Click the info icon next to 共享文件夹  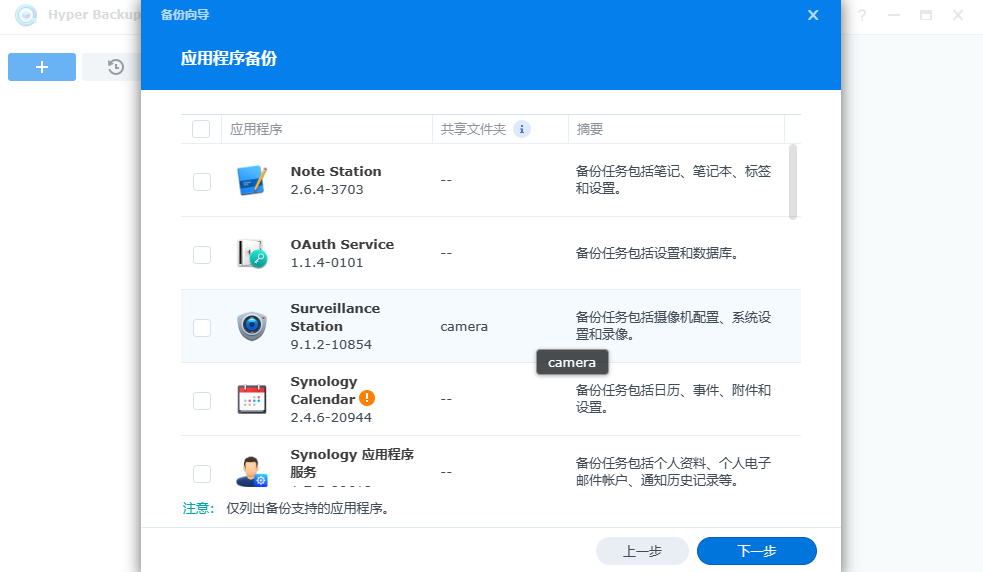[x=521, y=129]
